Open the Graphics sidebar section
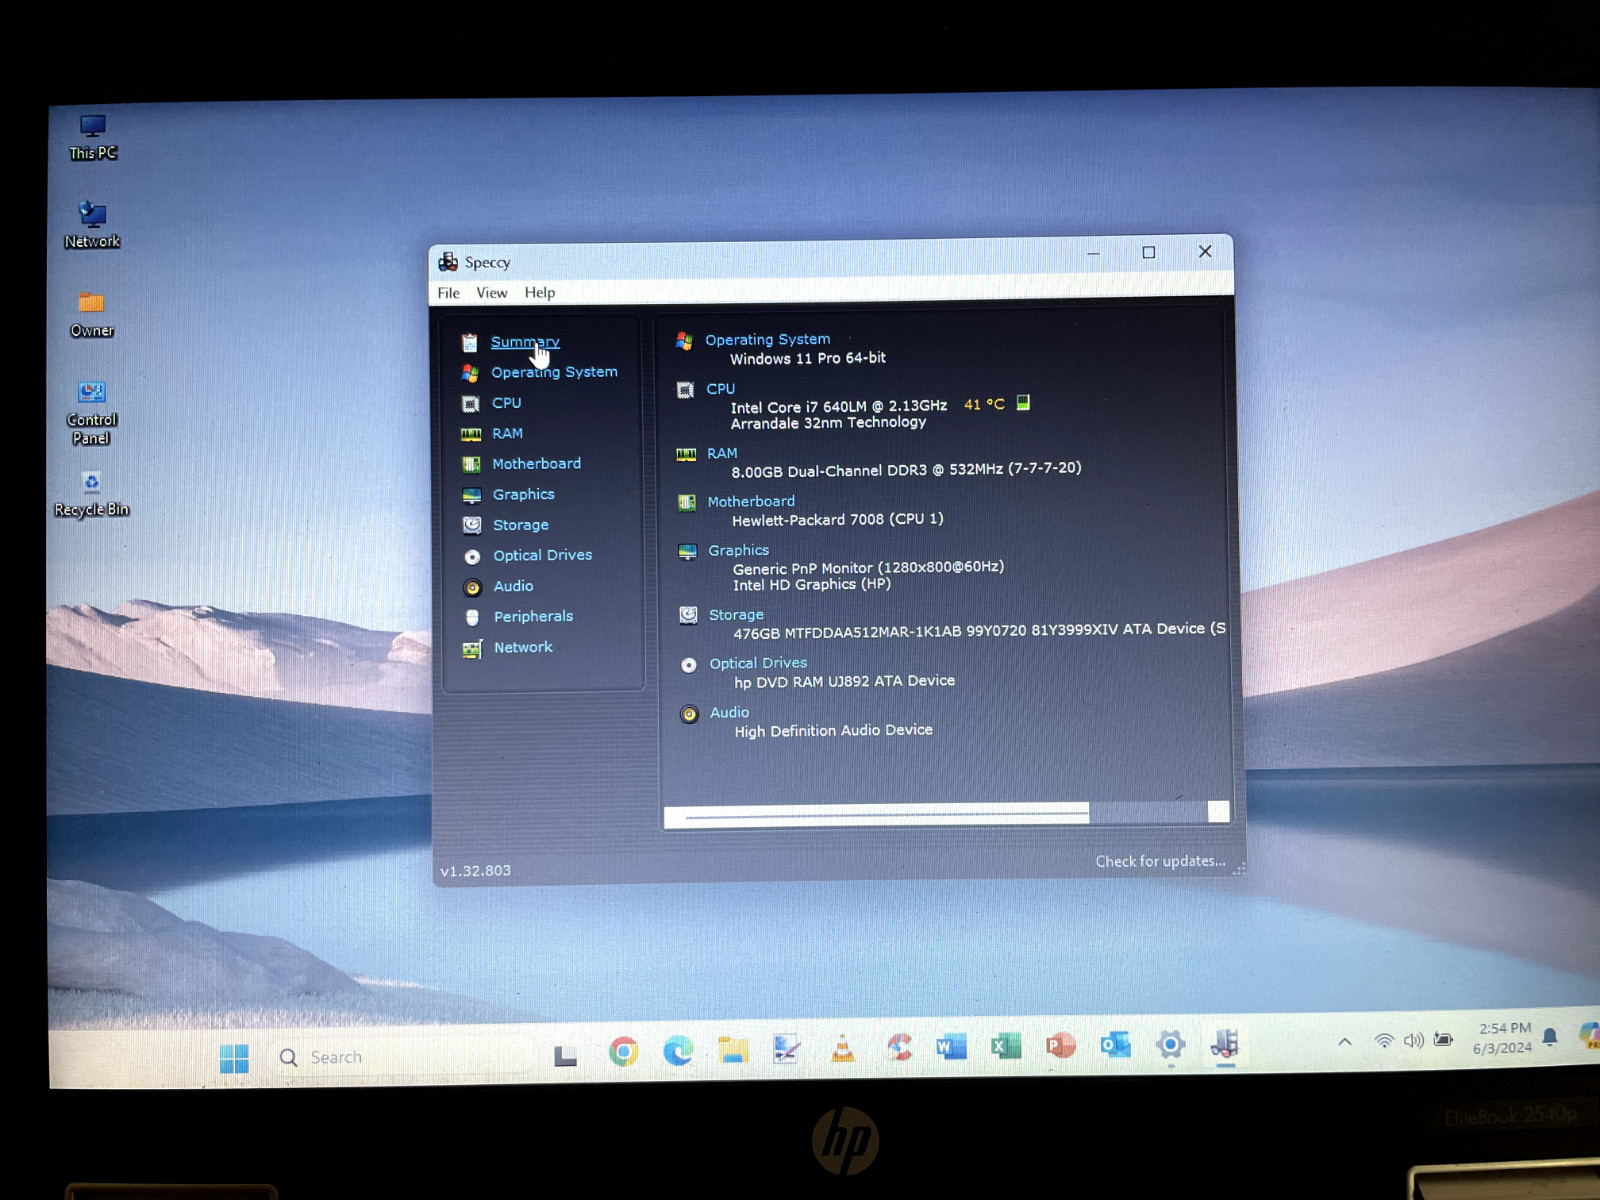The height and width of the screenshot is (1200, 1600). pyautogui.click(x=523, y=494)
